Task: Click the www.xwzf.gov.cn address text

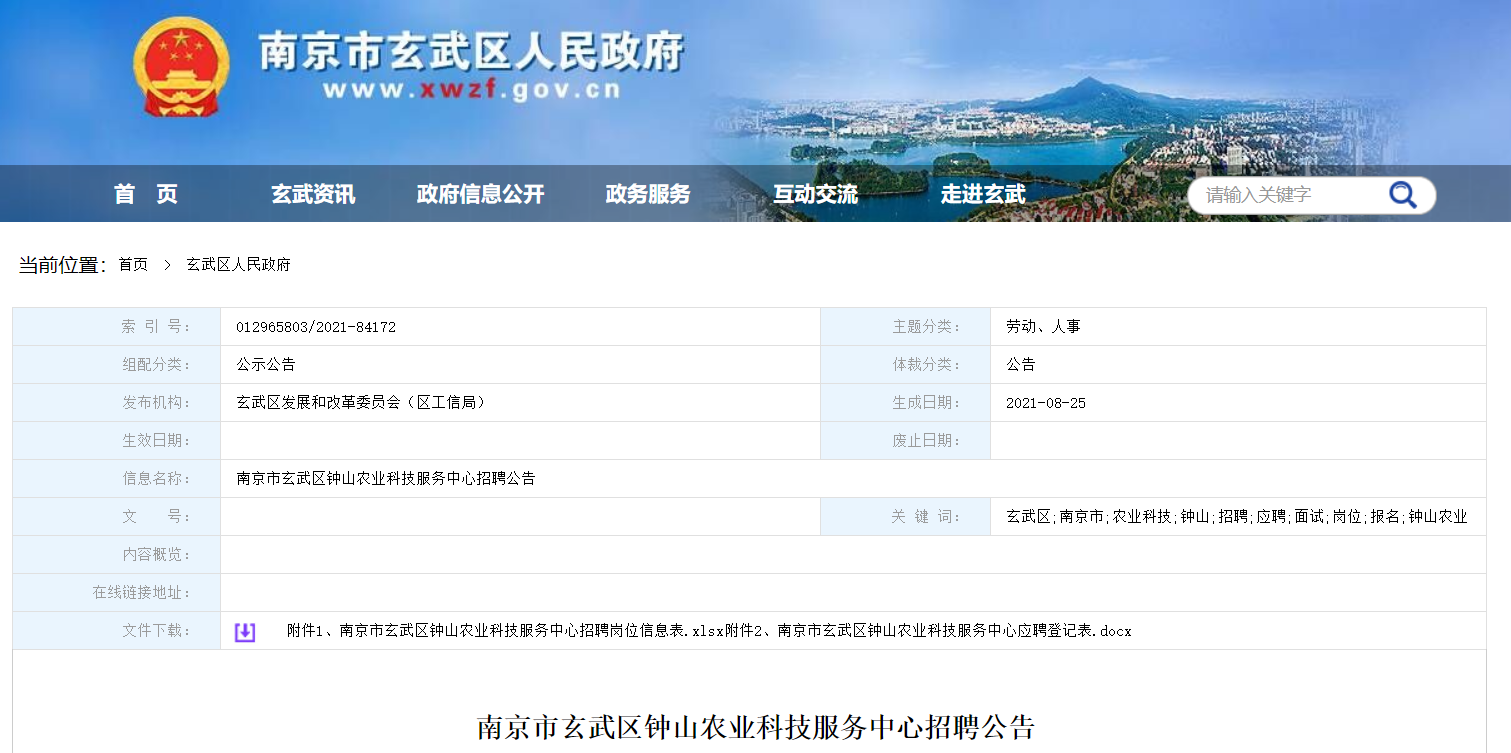Action: point(472,90)
